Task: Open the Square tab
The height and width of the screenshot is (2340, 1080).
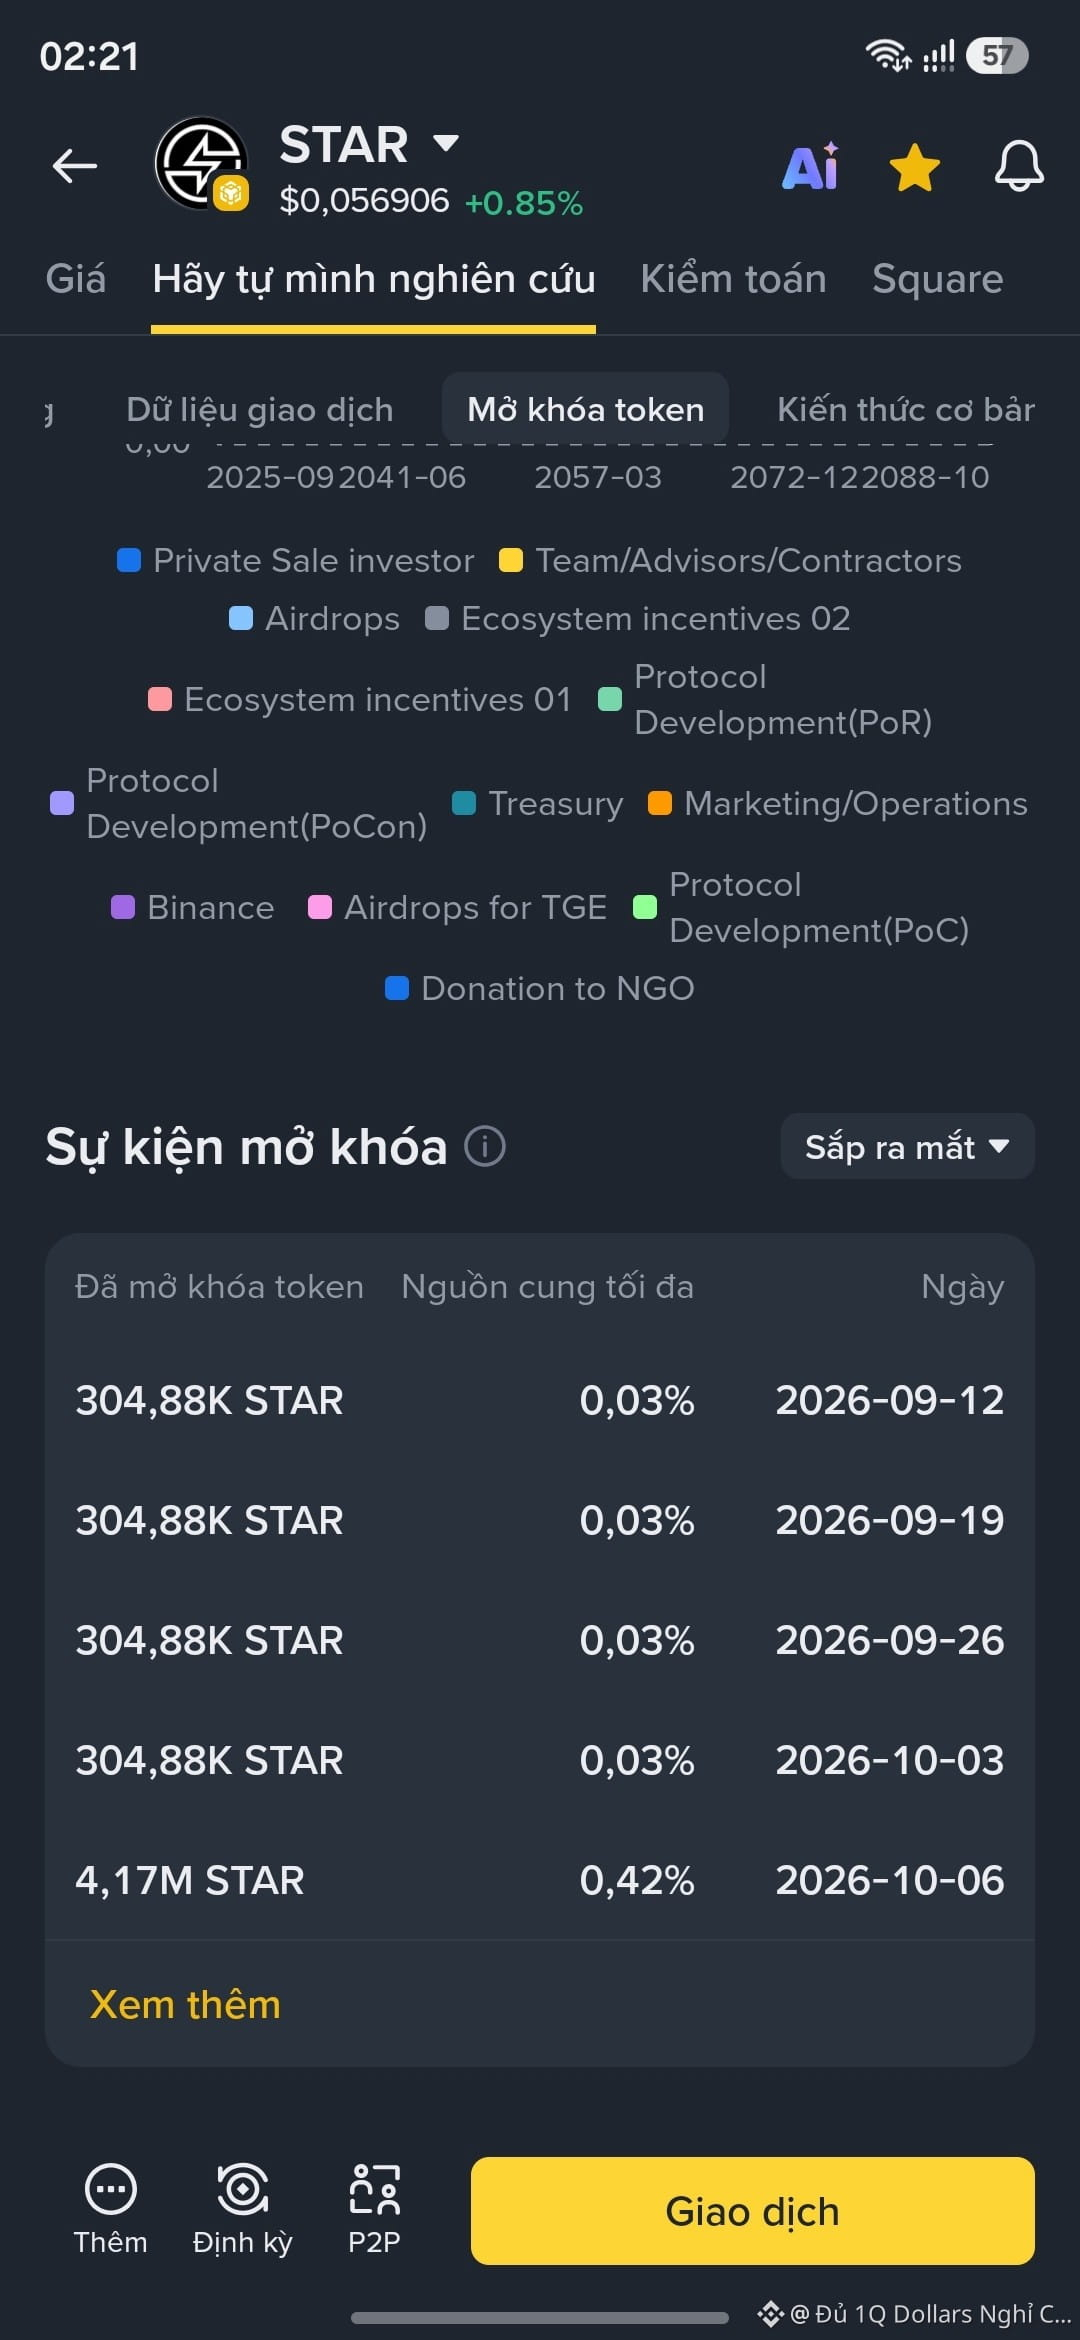Action: point(937,279)
